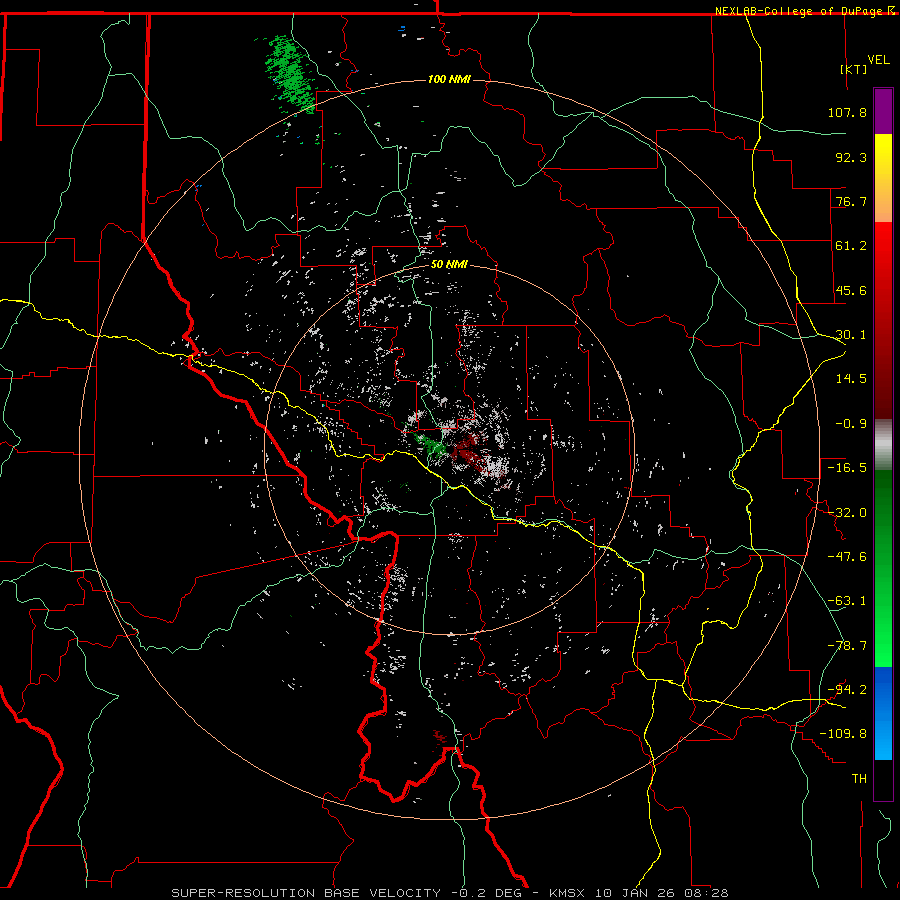Select the -109.8 velocity scale value
The width and height of the screenshot is (900, 900).
(x=843, y=734)
